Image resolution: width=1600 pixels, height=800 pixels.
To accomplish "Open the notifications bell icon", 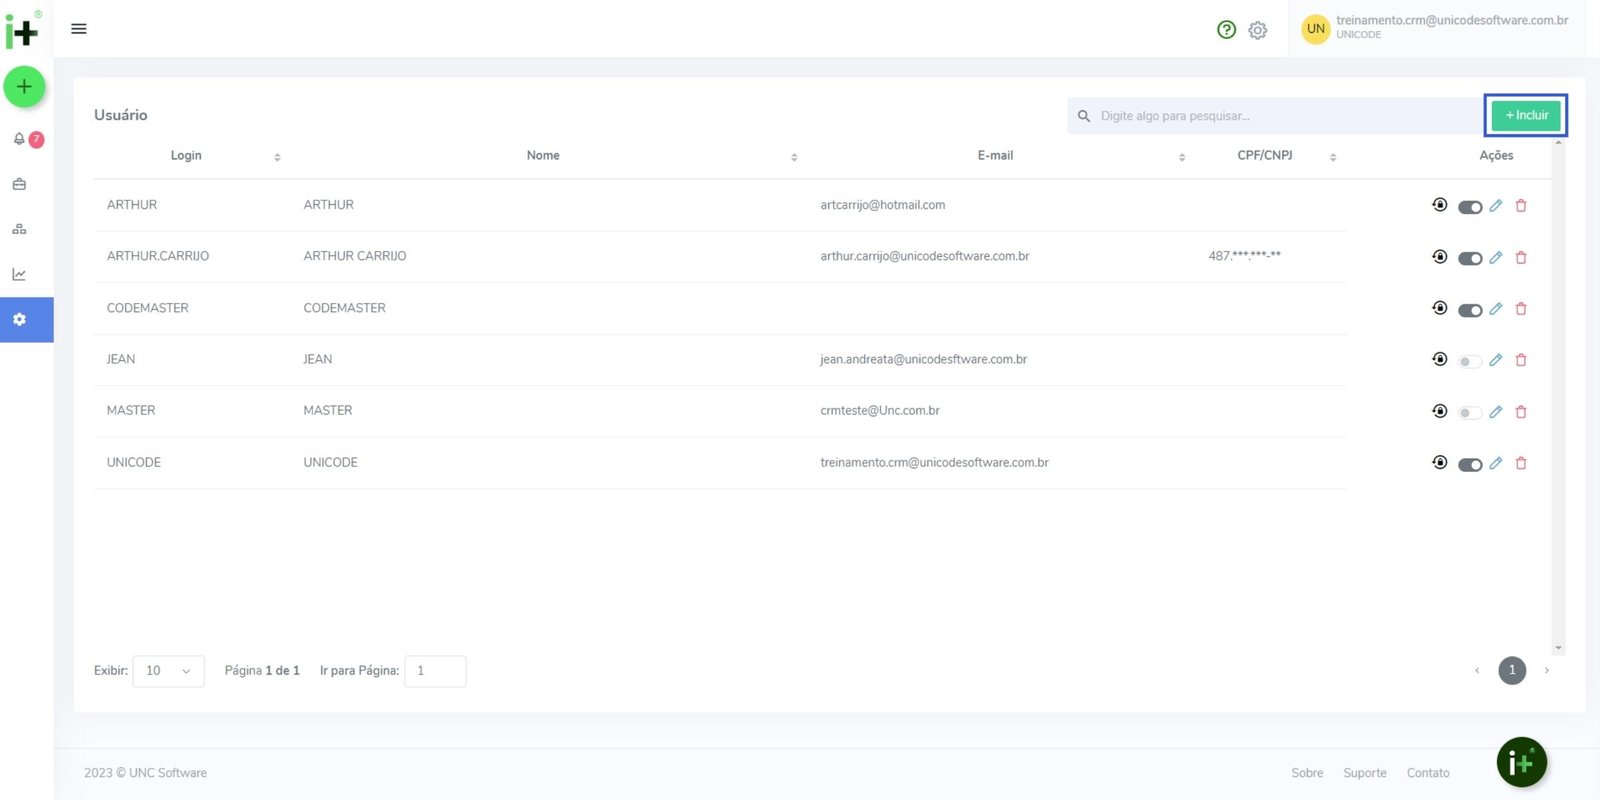I will 19,139.
